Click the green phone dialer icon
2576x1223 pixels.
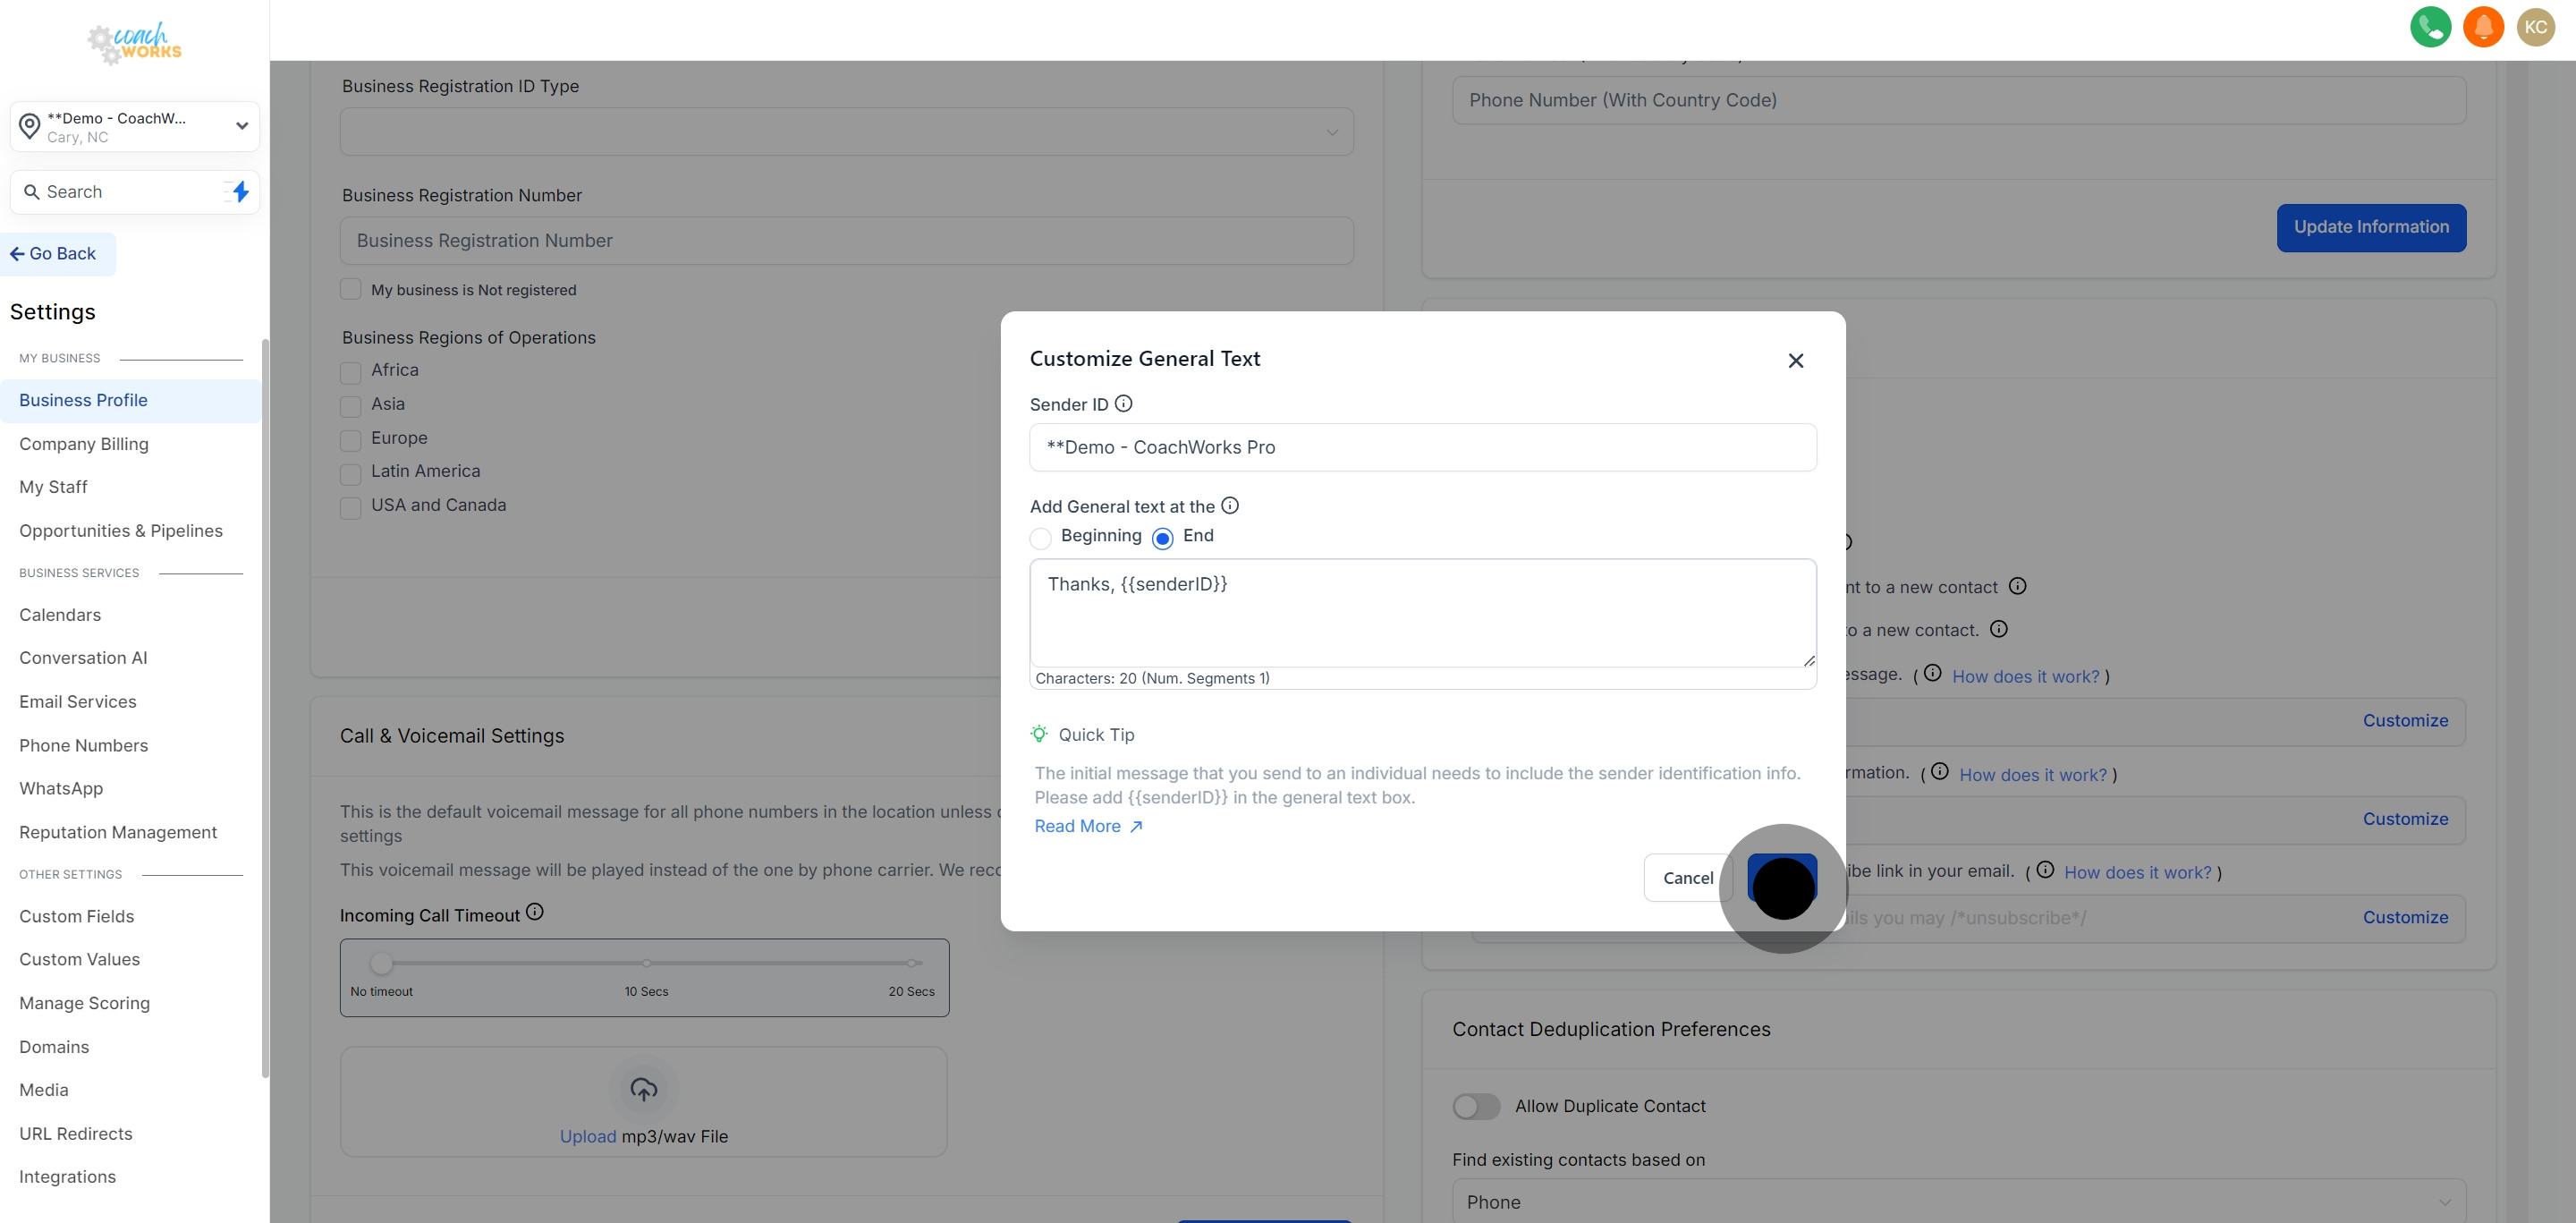tap(2430, 27)
